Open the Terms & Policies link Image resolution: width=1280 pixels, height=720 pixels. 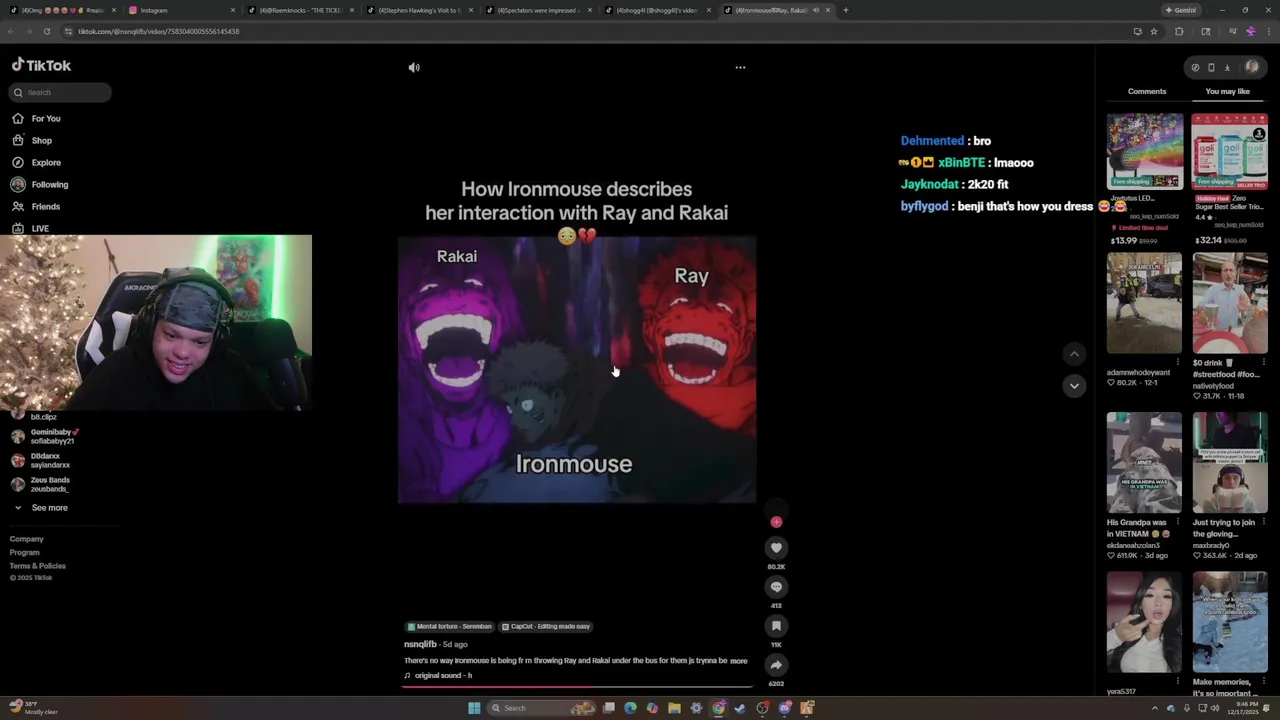38,566
